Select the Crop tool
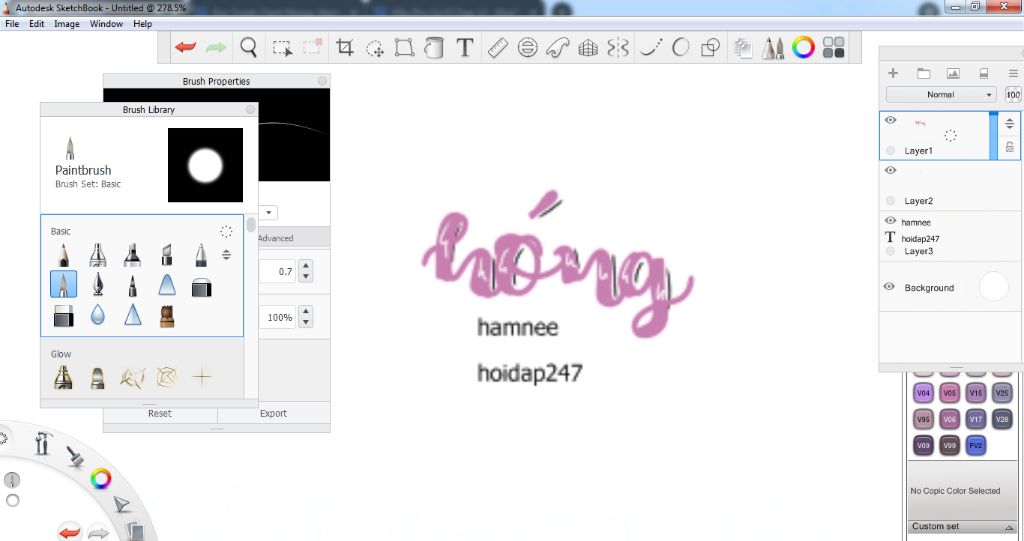Image resolution: width=1024 pixels, height=541 pixels. (344, 47)
